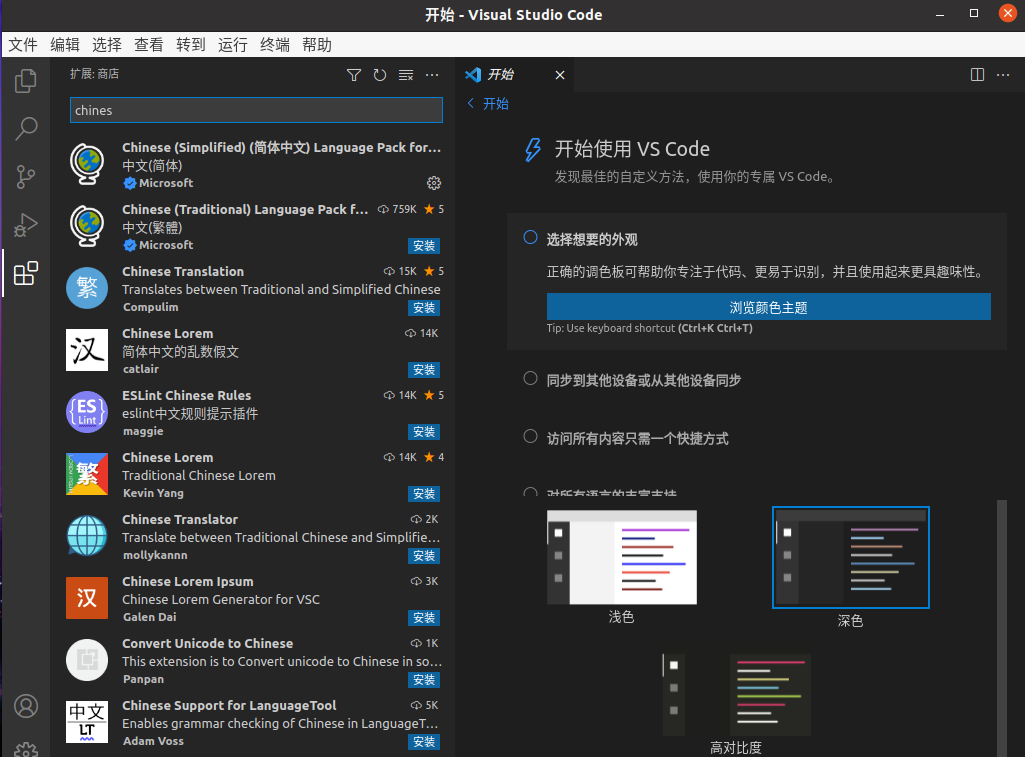Image resolution: width=1025 pixels, height=757 pixels.
Task: Choose the 深色 dark theme thumbnail
Action: [850, 557]
